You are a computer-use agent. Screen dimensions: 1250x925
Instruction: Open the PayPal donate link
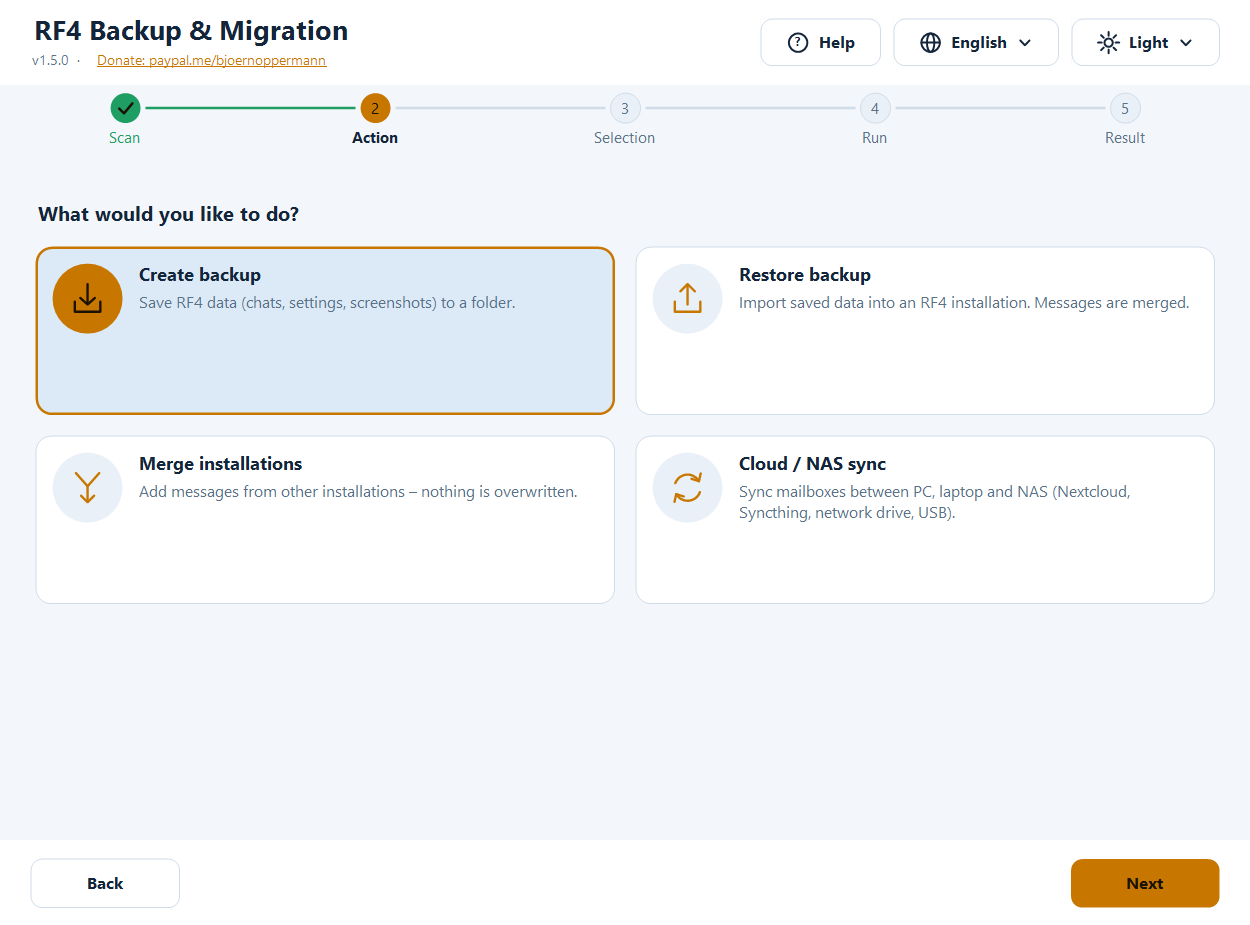[211, 60]
